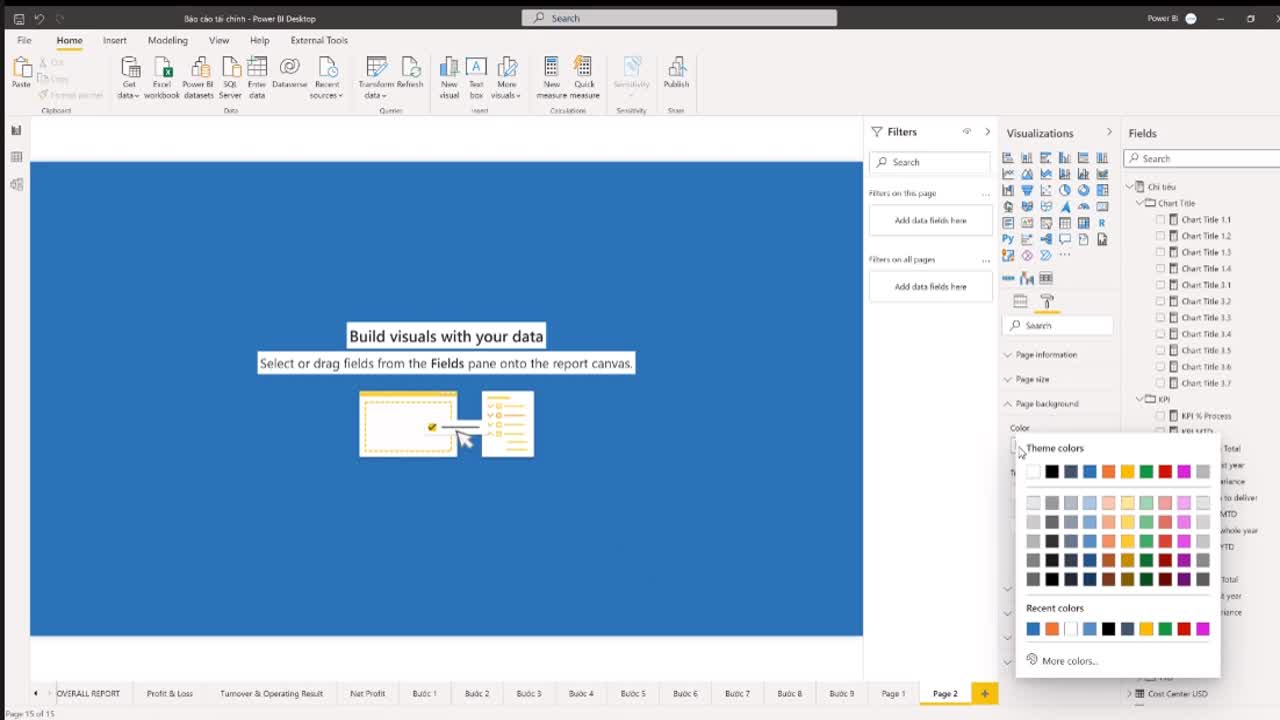Check the KPI % Process field

pos(1160,416)
